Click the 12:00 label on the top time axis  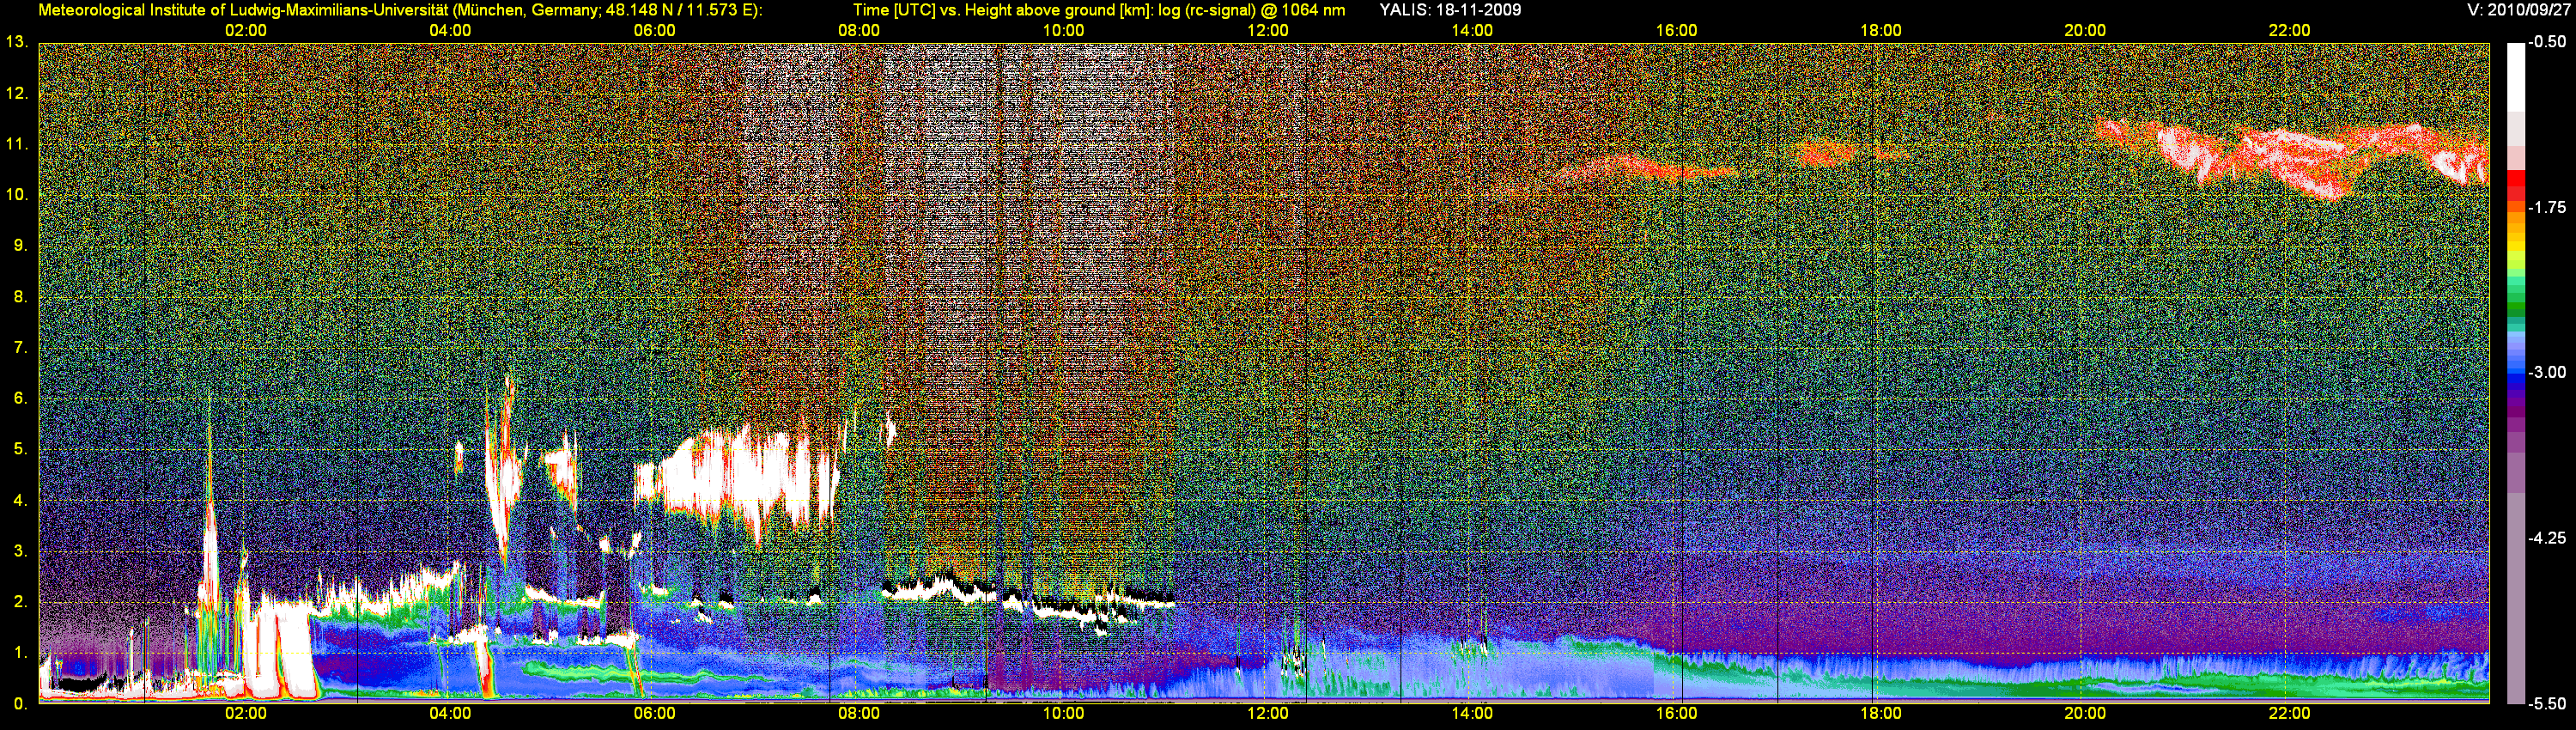[x=1268, y=30]
